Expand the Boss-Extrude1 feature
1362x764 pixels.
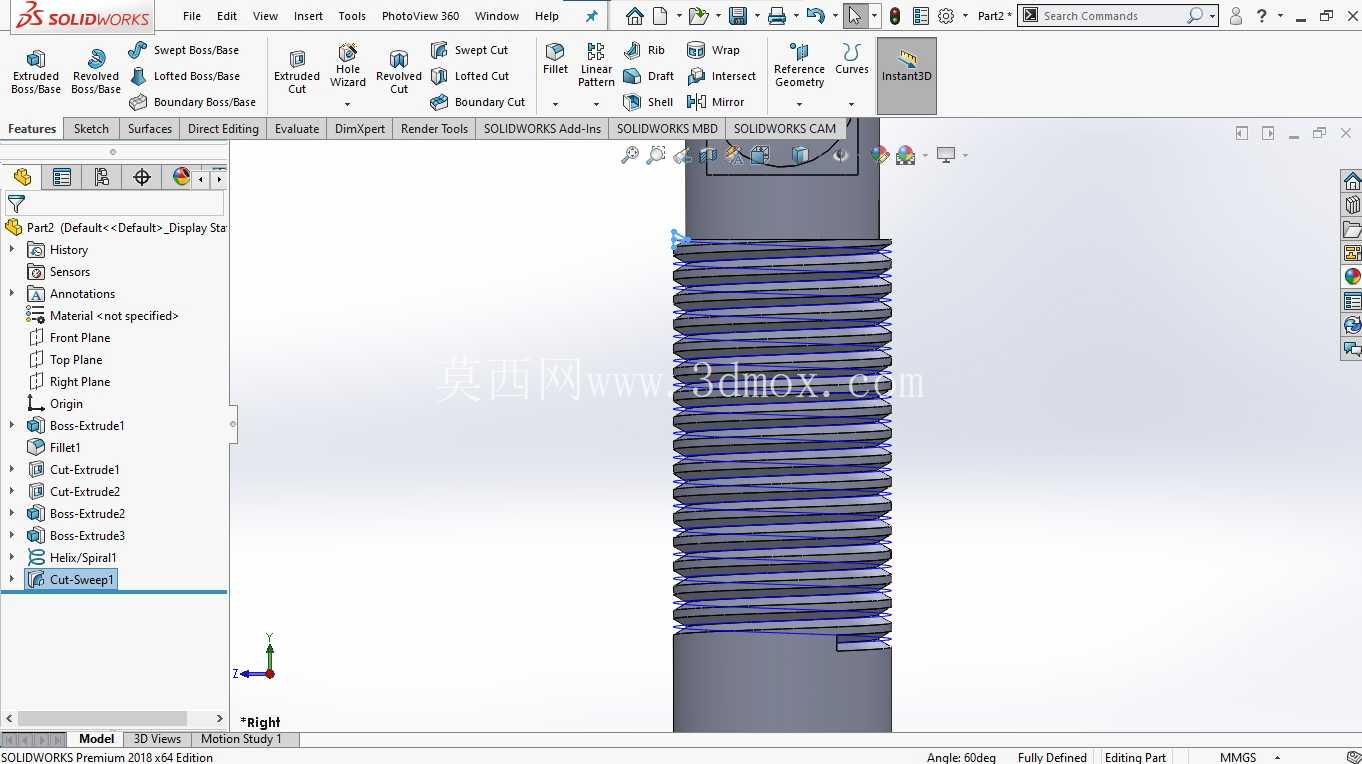click(12, 426)
